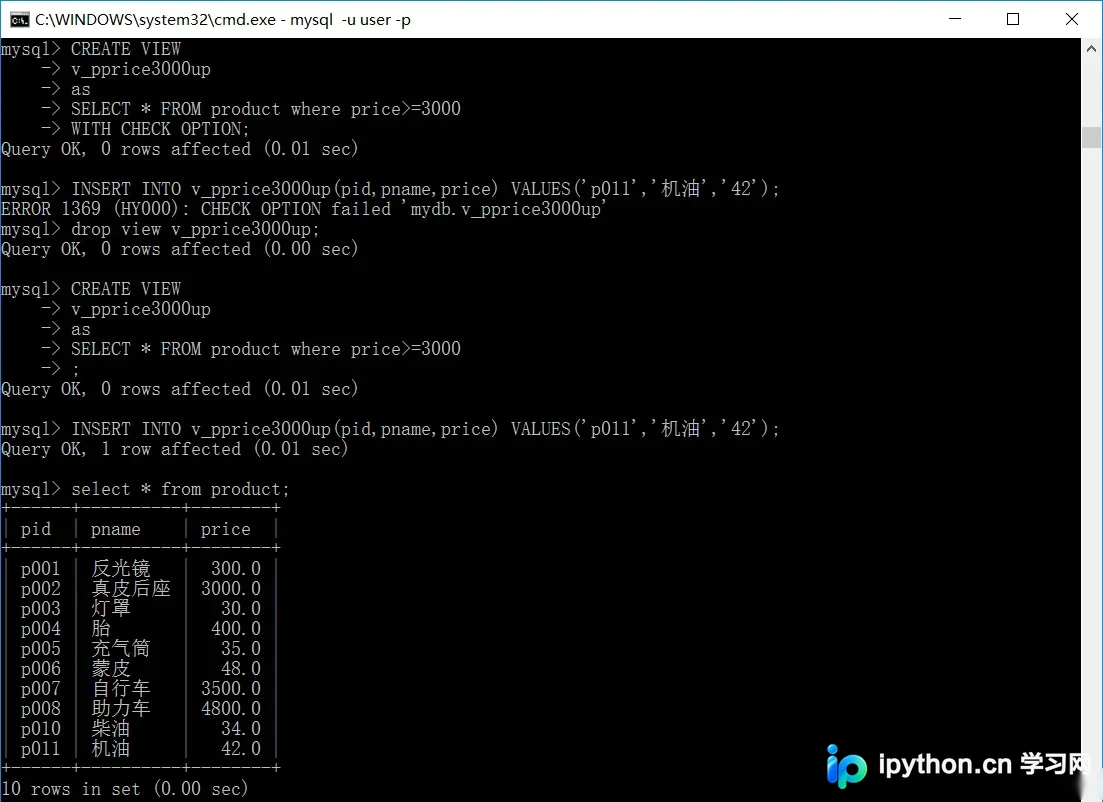
Task: Click the 'p005' cell
Action: (40, 649)
